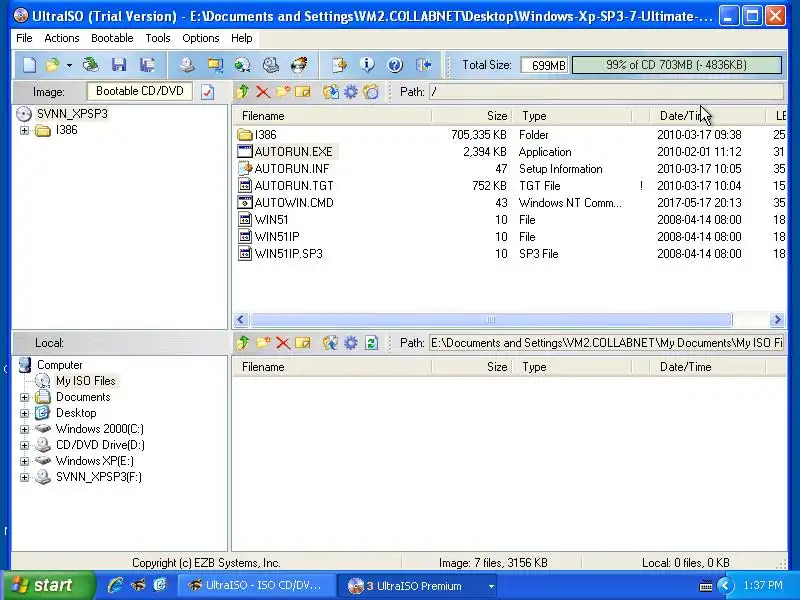The height and width of the screenshot is (600, 800).
Task: Expand the SVNN_XPSP3(F:) drive node
Action: pos(24,477)
